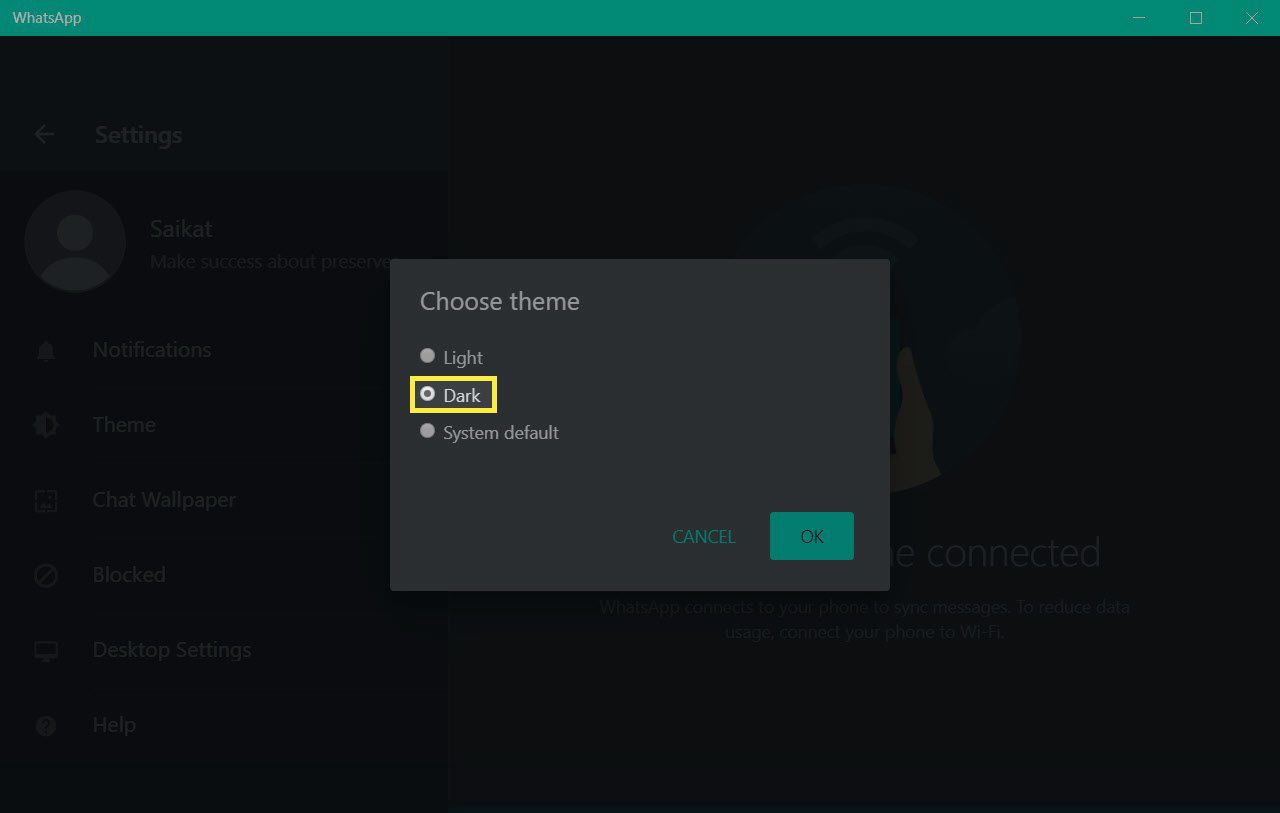Select the Dark theme radio button
1280x813 pixels.
tap(428, 394)
